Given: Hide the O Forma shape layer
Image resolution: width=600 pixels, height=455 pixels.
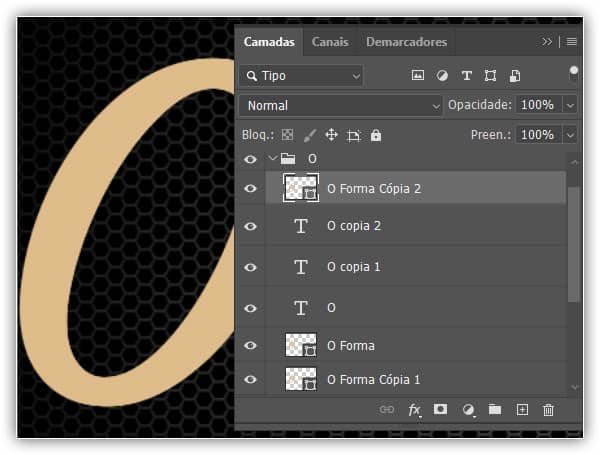Looking at the screenshot, I should pos(250,345).
